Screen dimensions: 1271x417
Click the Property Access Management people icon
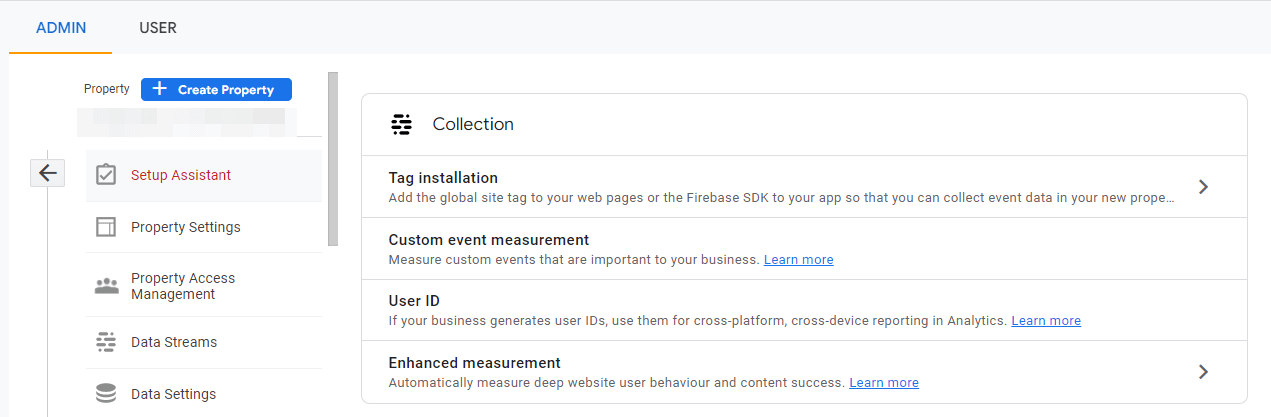106,286
